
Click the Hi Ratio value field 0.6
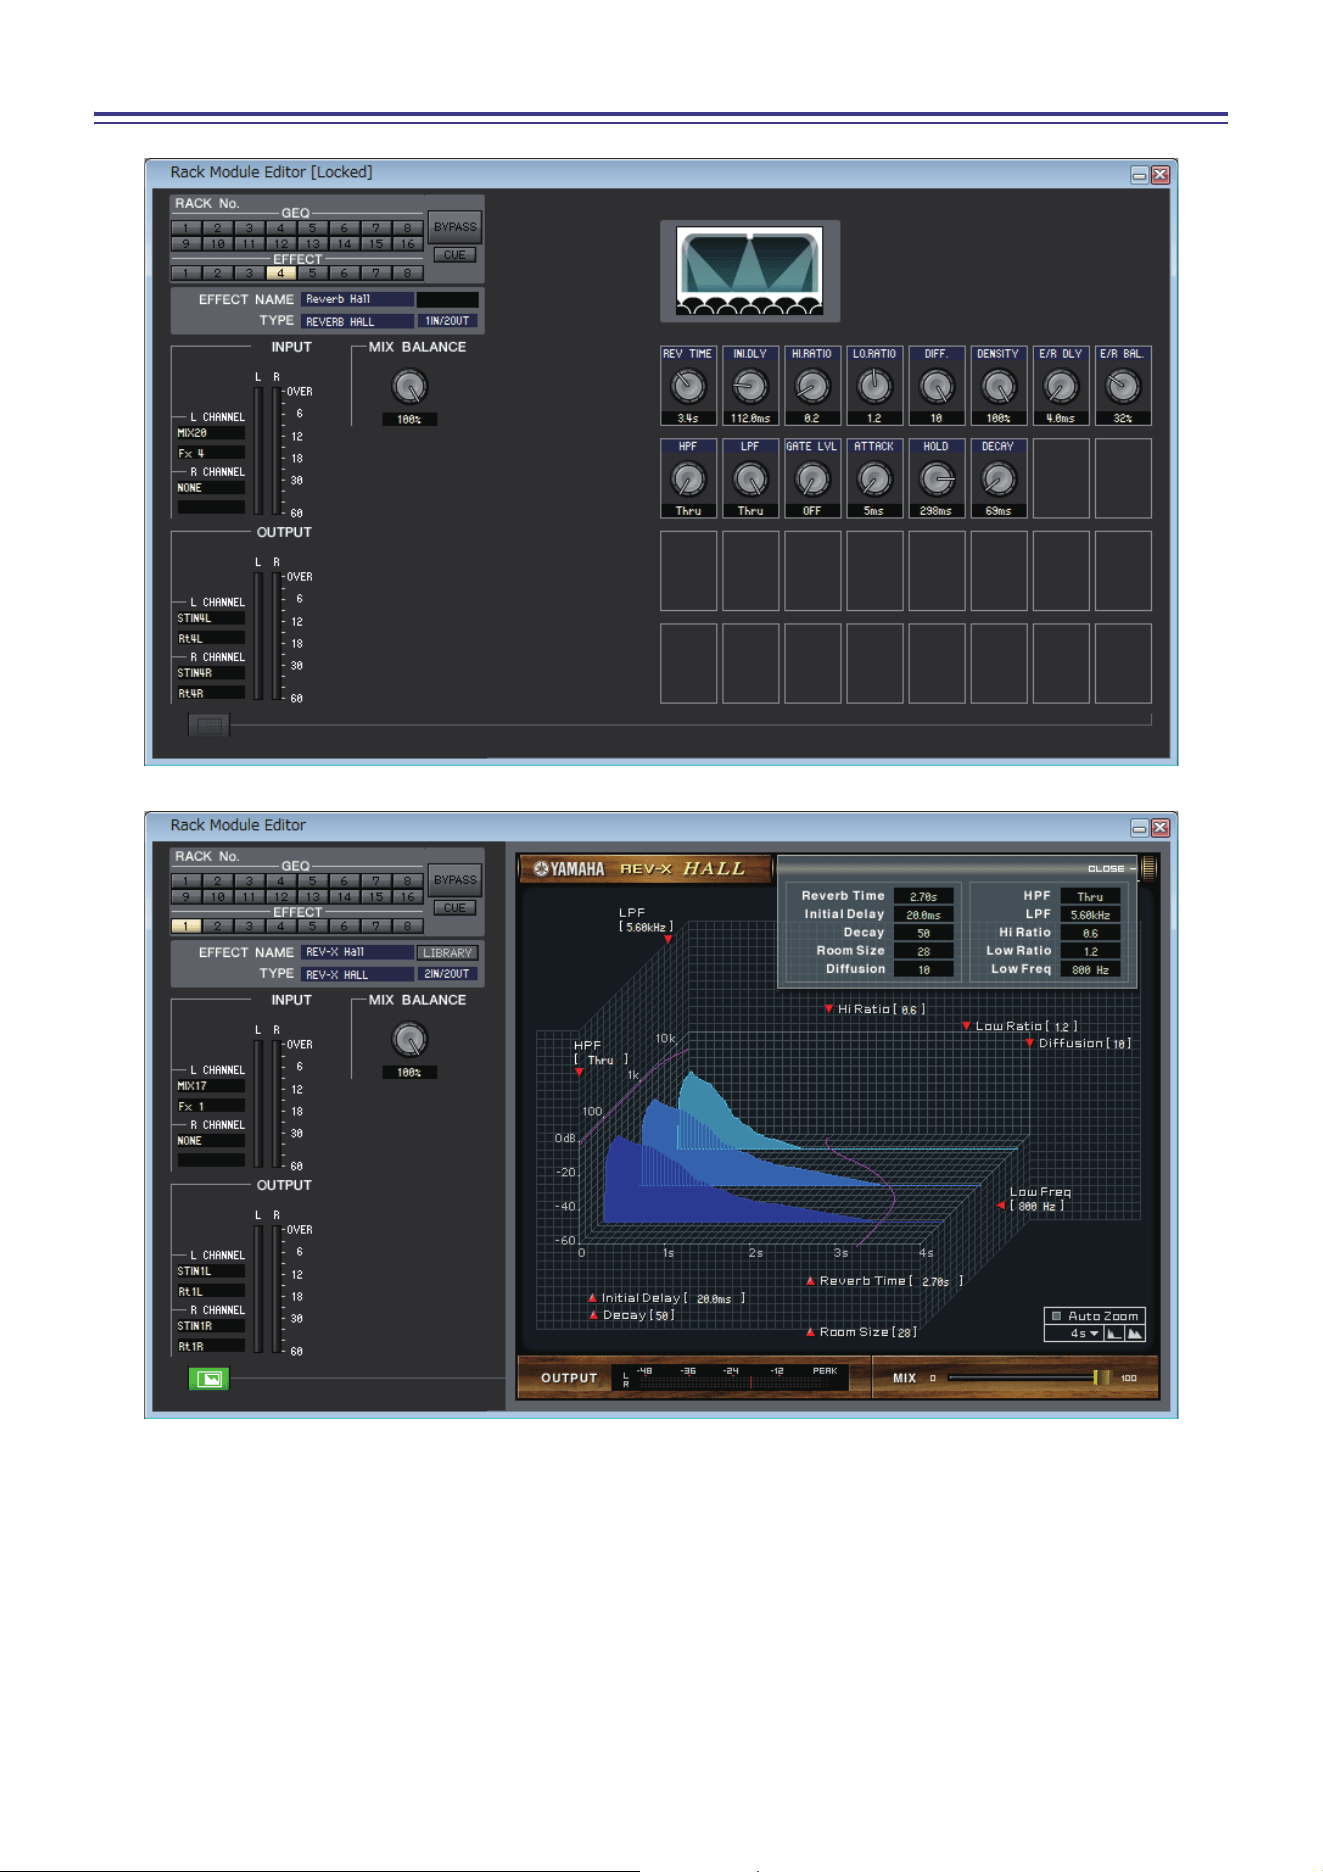[x=1090, y=933]
